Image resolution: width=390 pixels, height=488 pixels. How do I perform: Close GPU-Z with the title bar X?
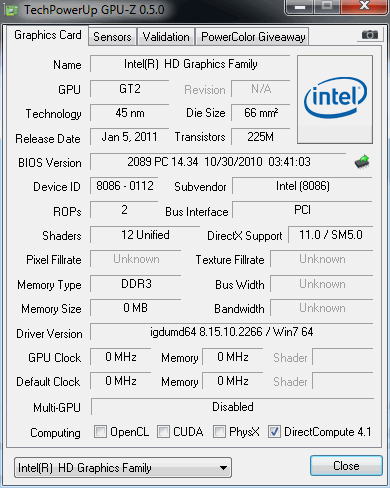point(365,6)
